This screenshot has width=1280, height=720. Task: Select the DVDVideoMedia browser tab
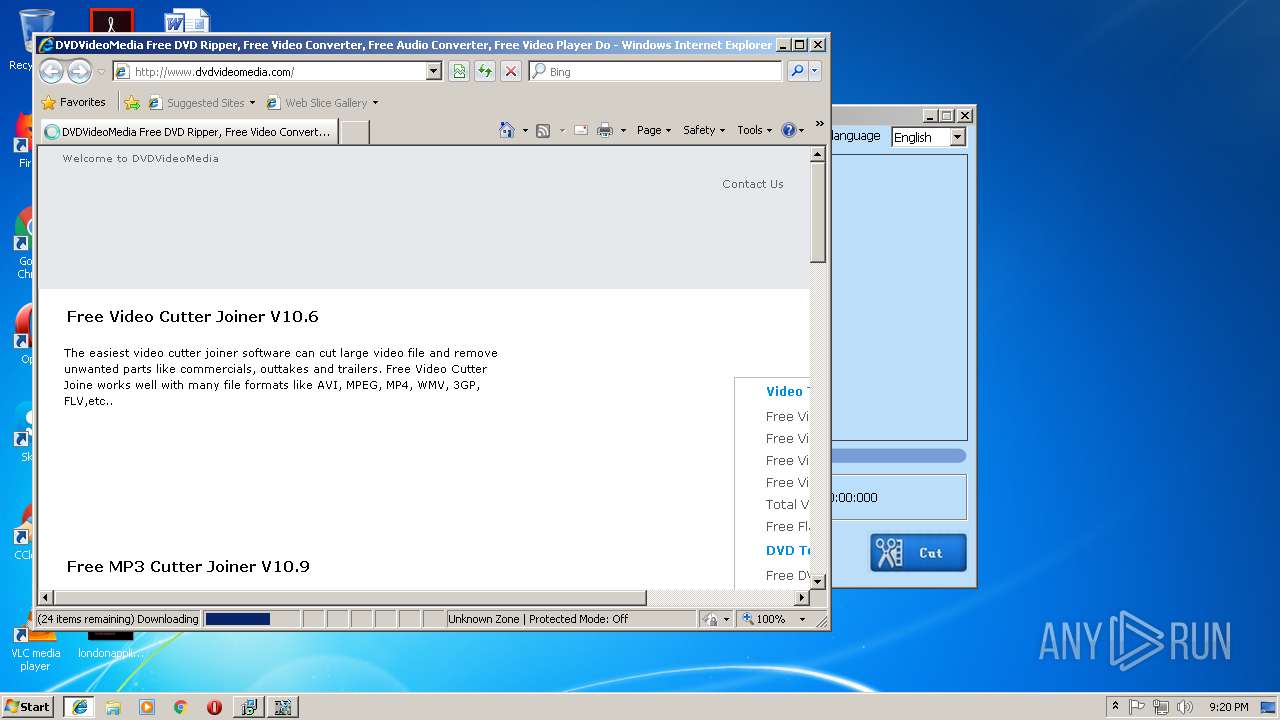tap(188, 131)
